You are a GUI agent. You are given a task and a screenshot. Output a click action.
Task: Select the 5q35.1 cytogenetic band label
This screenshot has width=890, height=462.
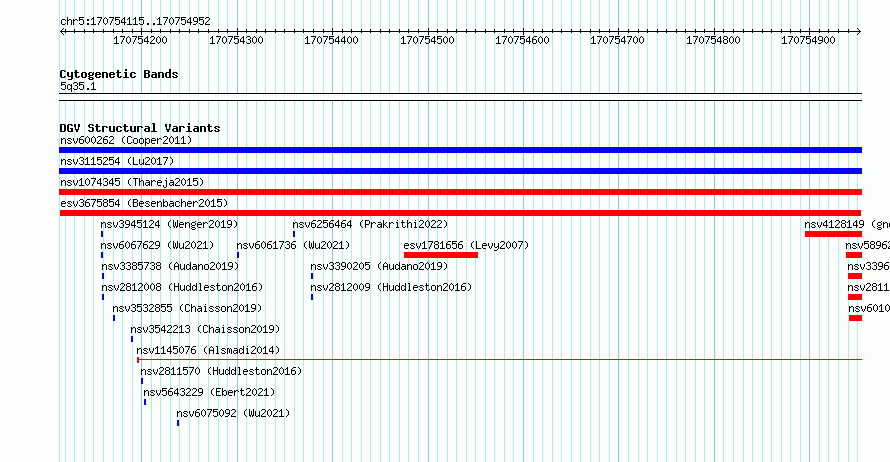(78, 86)
